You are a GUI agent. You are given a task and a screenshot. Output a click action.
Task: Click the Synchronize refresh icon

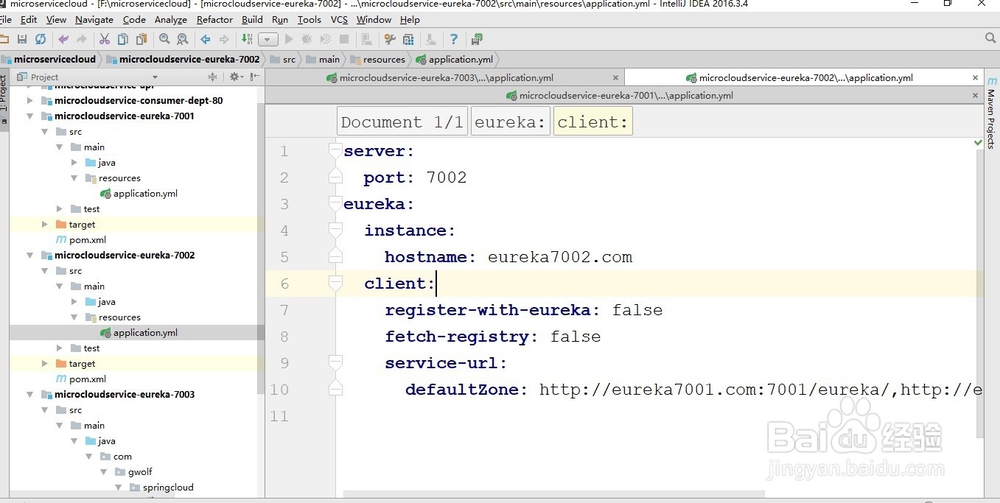click(40, 40)
